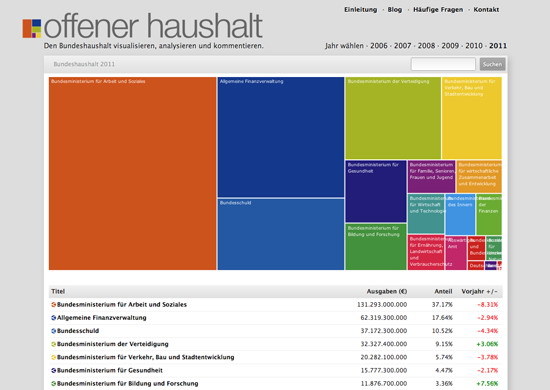
Task: Focus the search input field
Action: [x=443, y=64]
